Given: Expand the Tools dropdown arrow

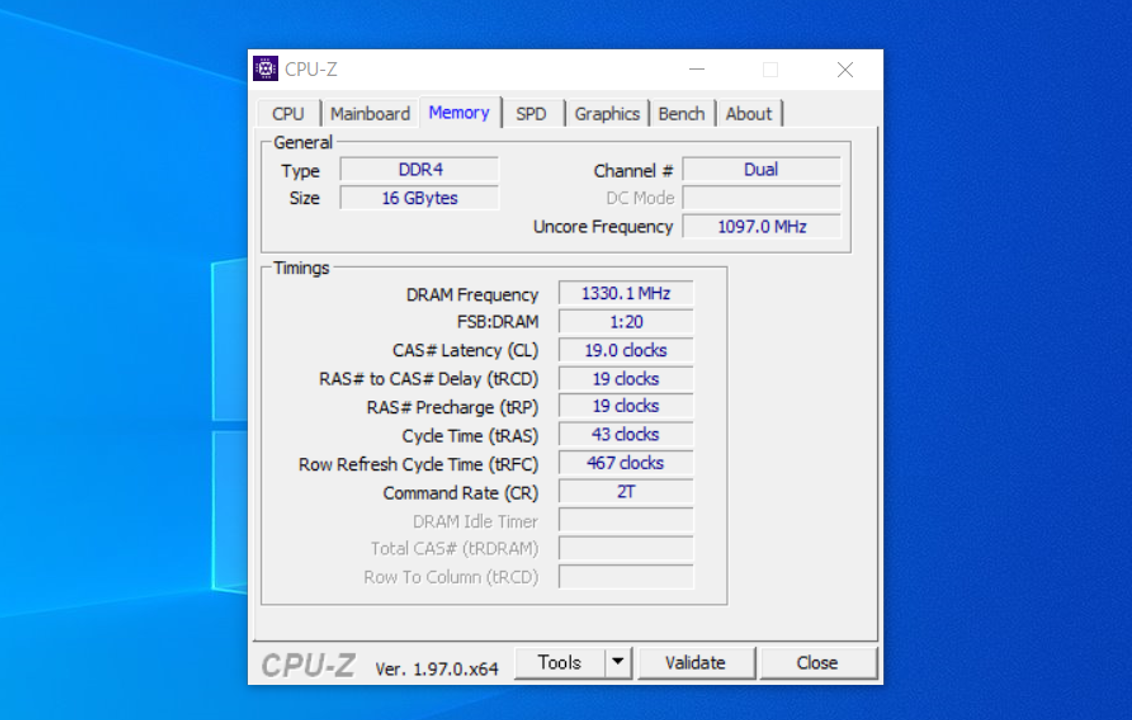Looking at the screenshot, I should click(618, 663).
